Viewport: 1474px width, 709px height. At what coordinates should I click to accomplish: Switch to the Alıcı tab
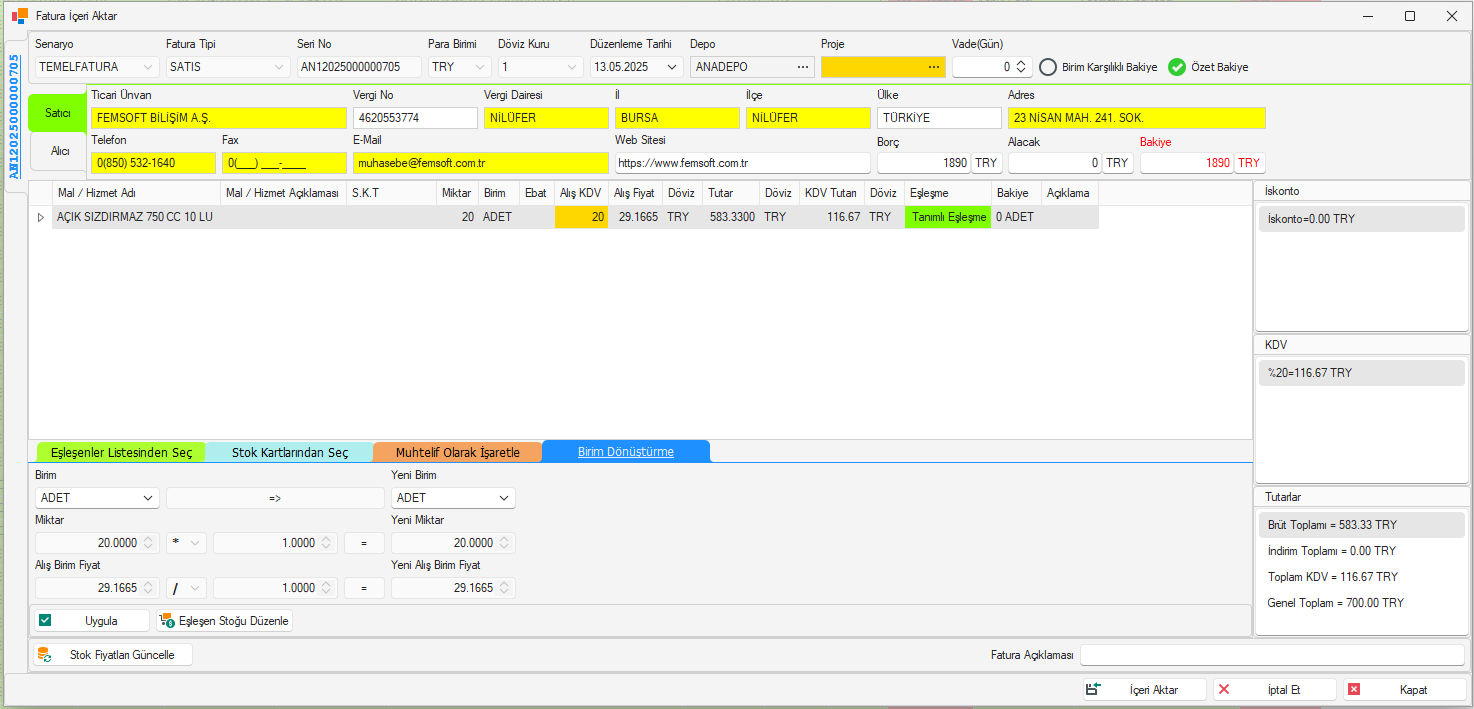point(60,151)
